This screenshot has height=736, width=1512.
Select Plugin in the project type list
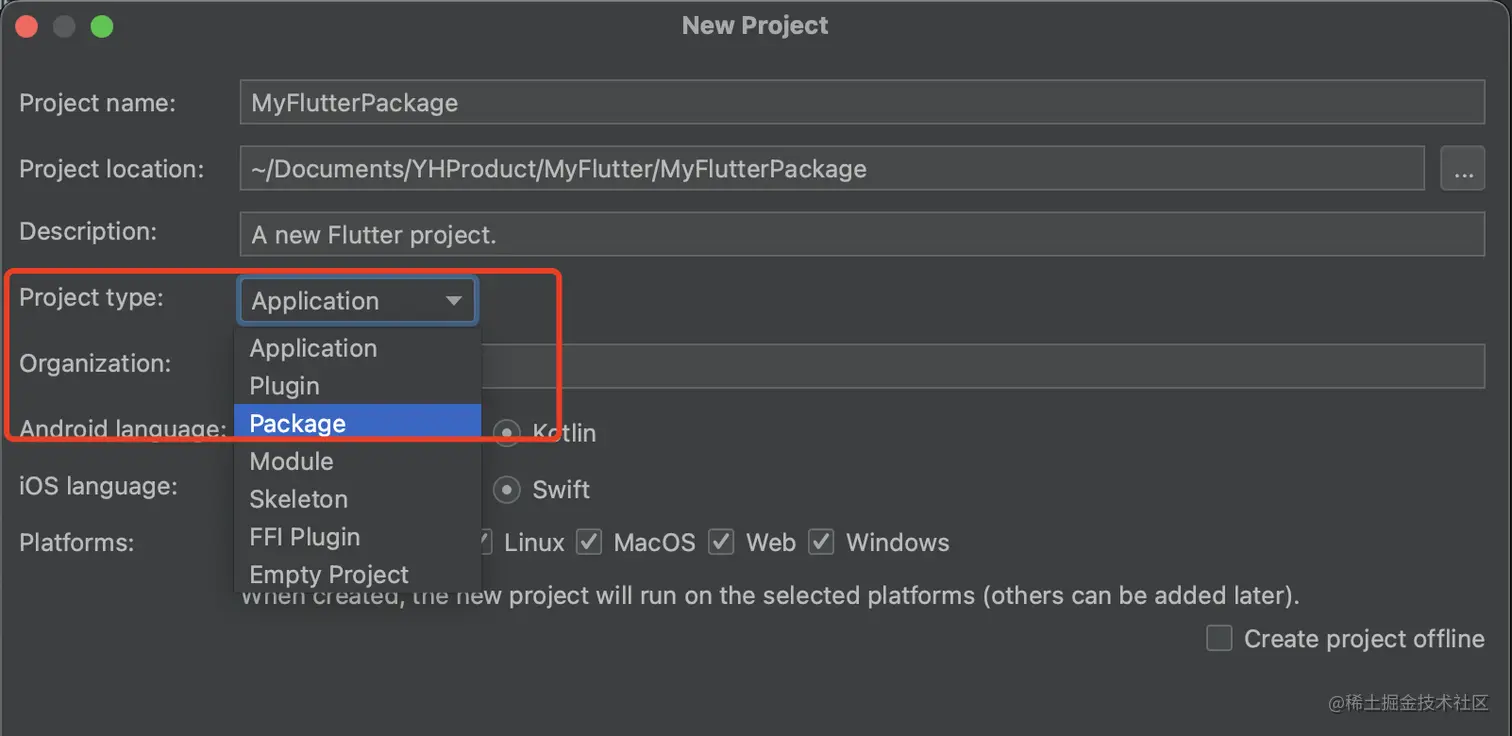pyautogui.click(x=285, y=386)
